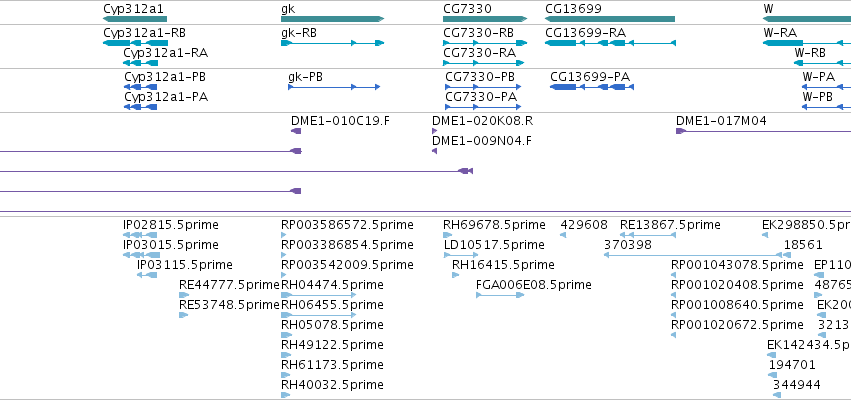Click the RP001043078.5prime EST arrow

tap(674, 275)
